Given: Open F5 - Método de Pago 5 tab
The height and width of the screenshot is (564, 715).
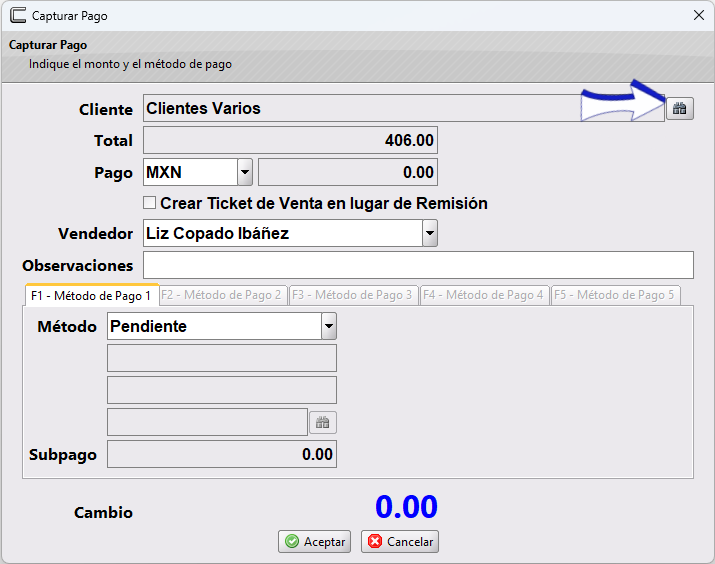Looking at the screenshot, I should coord(615,295).
